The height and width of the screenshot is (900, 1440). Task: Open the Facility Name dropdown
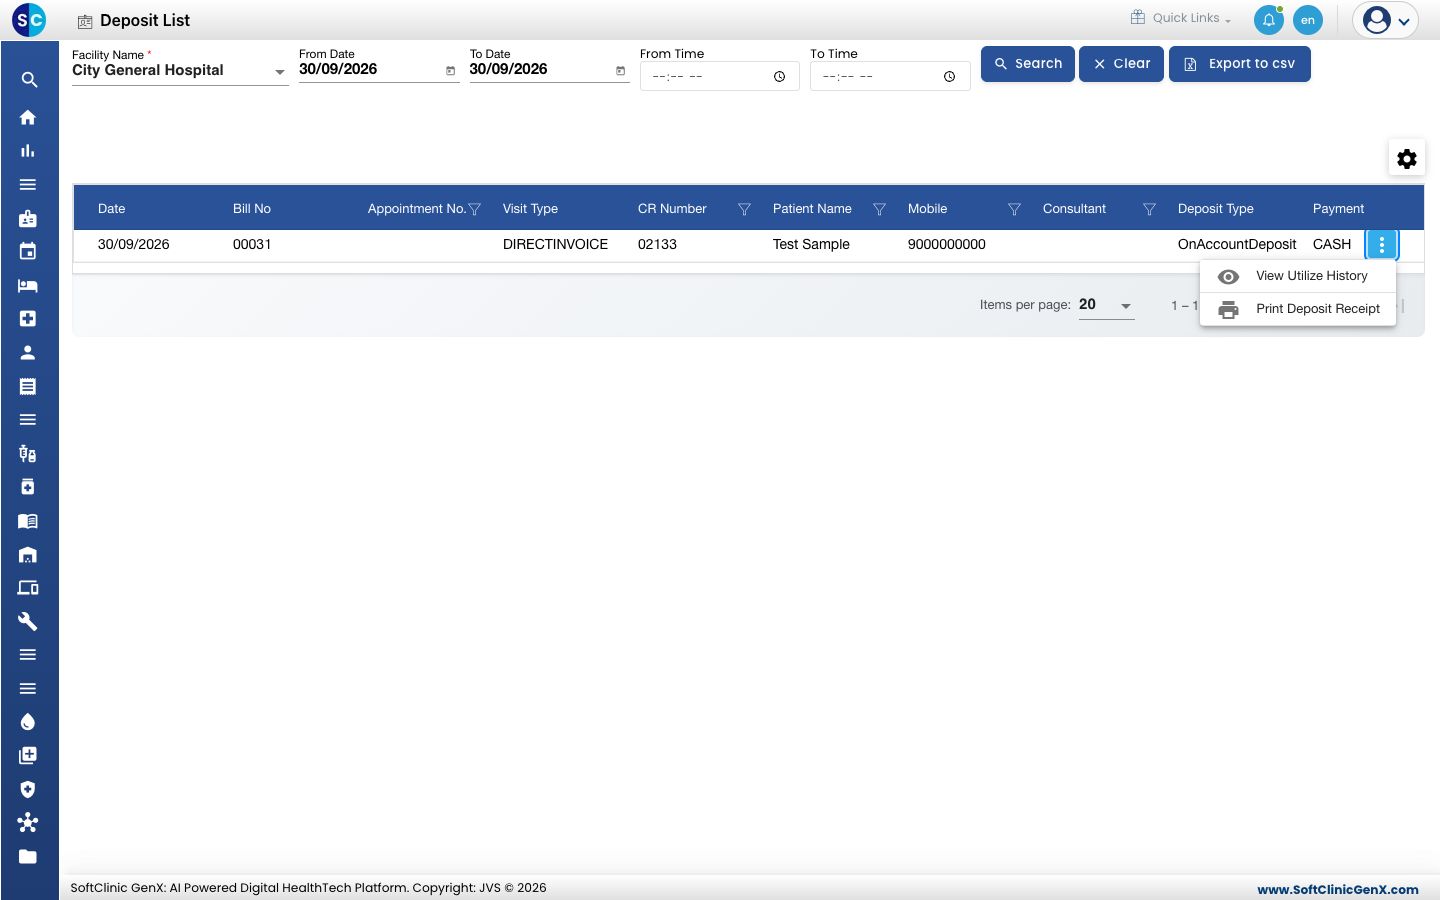point(180,71)
